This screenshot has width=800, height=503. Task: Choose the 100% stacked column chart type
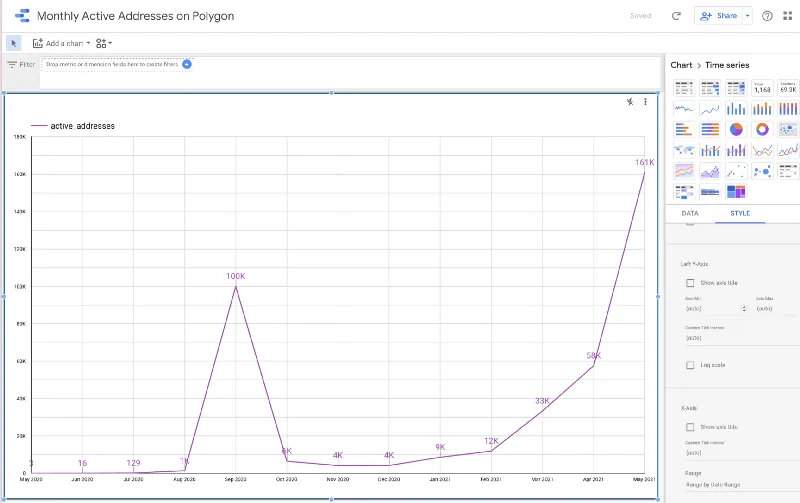pos(788,109)
